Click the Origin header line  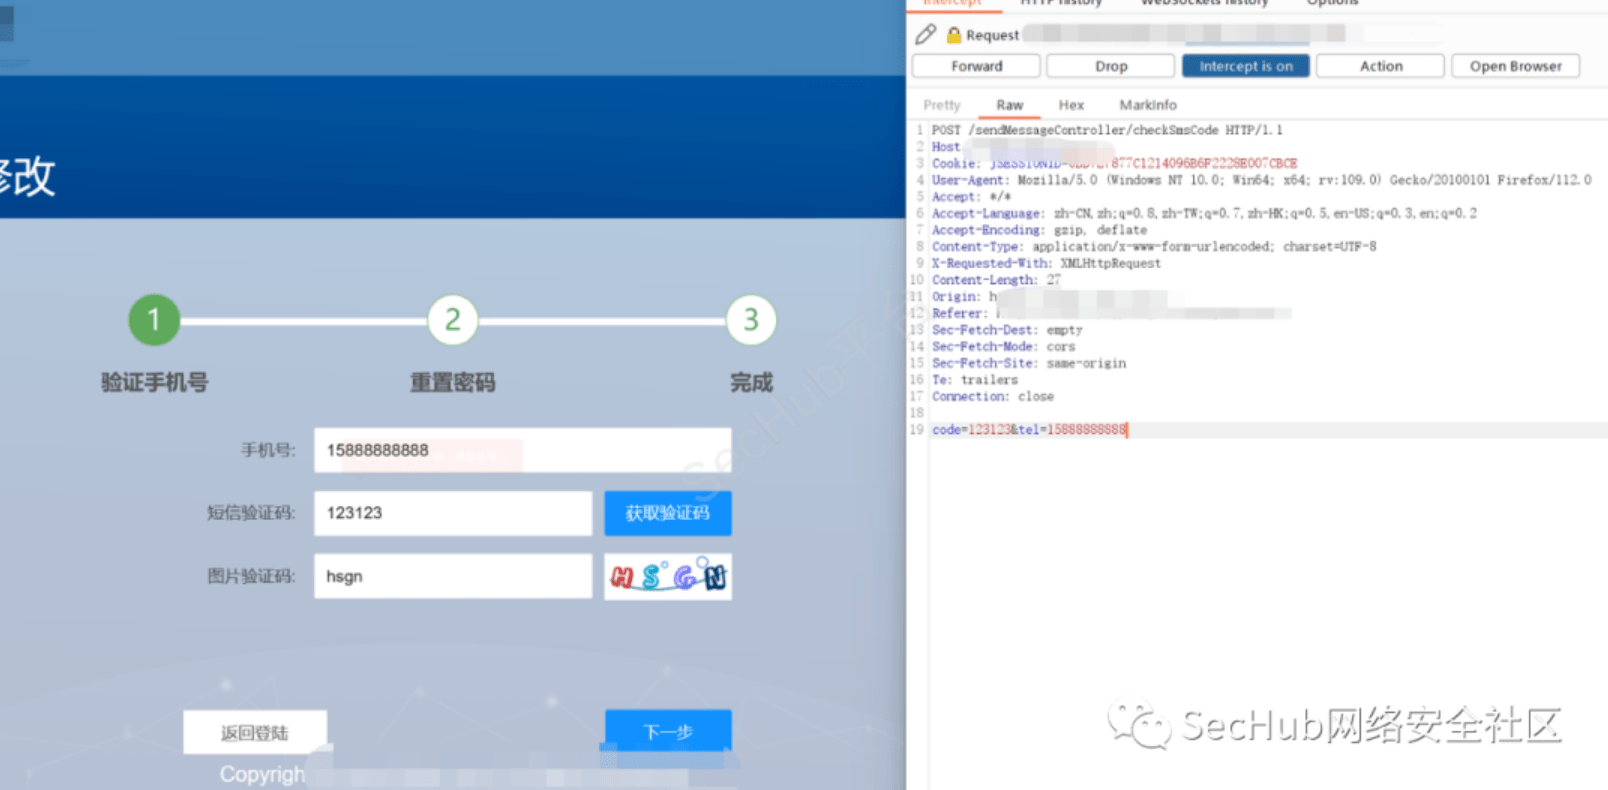point(1049,297)
